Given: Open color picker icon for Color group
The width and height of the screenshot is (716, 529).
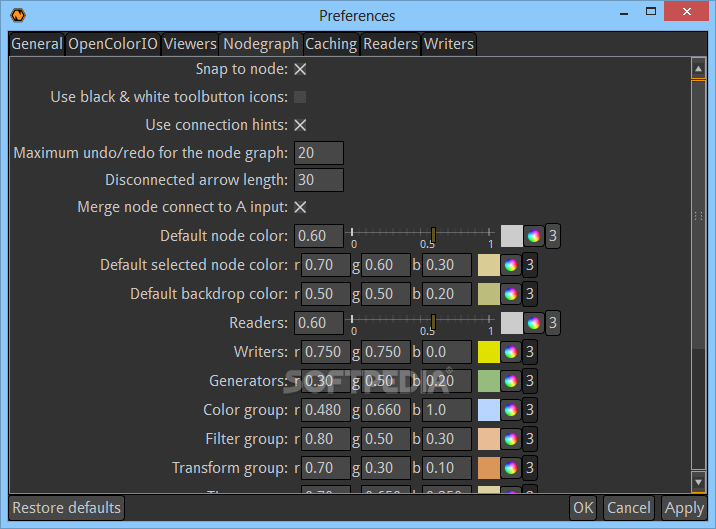Looking at the screenshot, I should 511,410.
